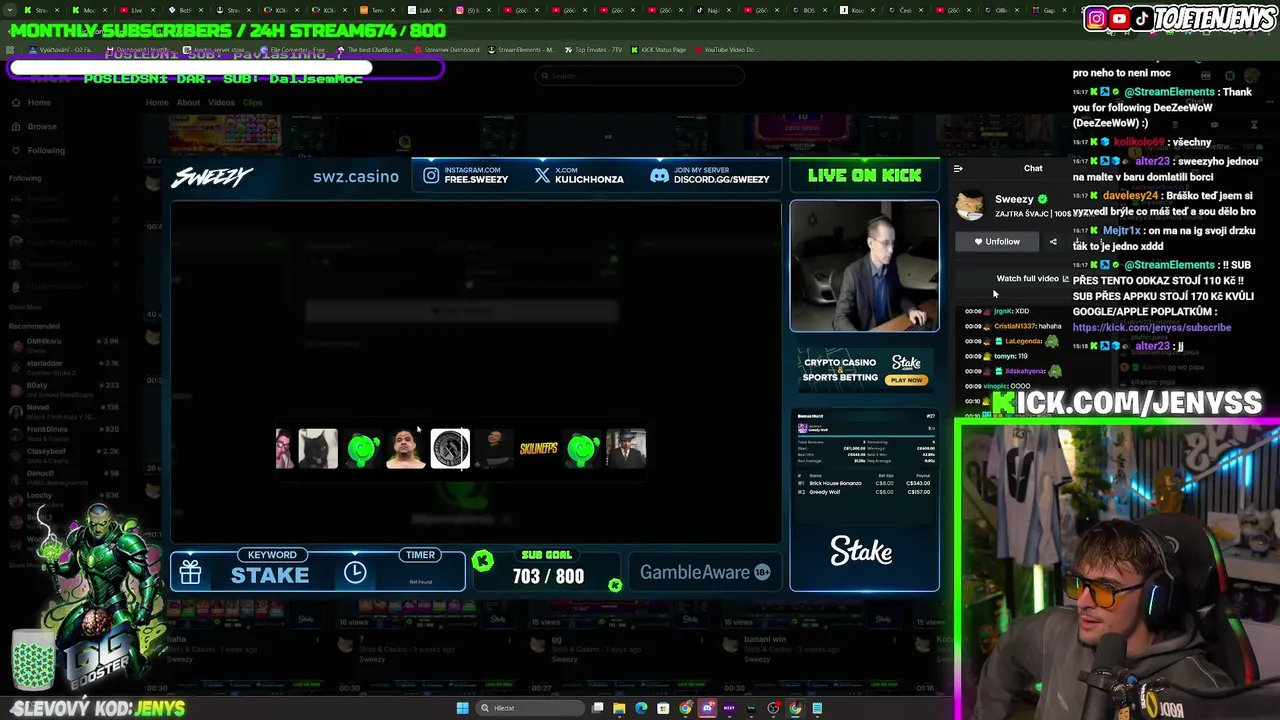Click the swz.casino text in the overlay

(355, 176)
